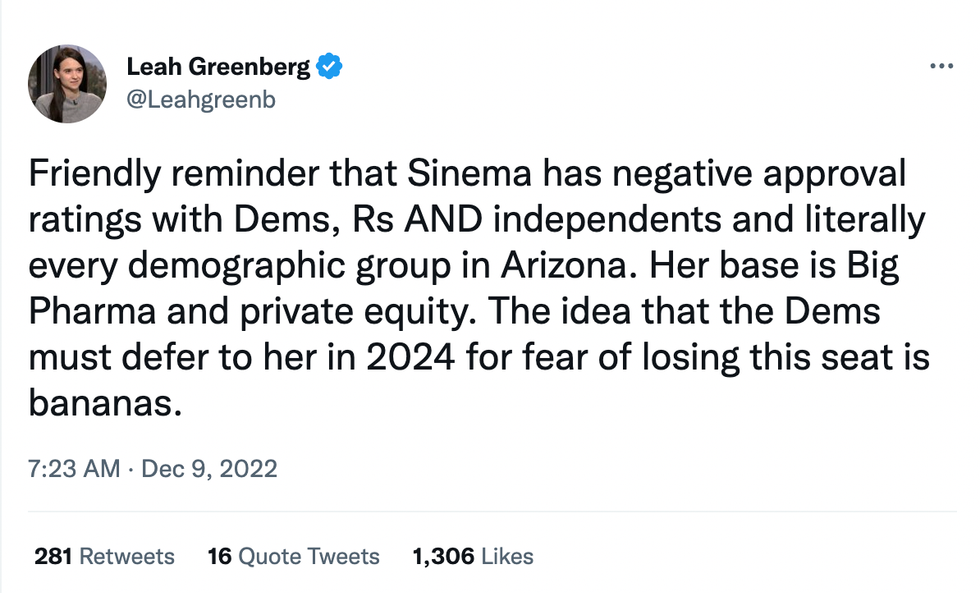Open Leah Greenberg's profile photo
Viewport: 980px width, 593px height.
coord(67,84)
